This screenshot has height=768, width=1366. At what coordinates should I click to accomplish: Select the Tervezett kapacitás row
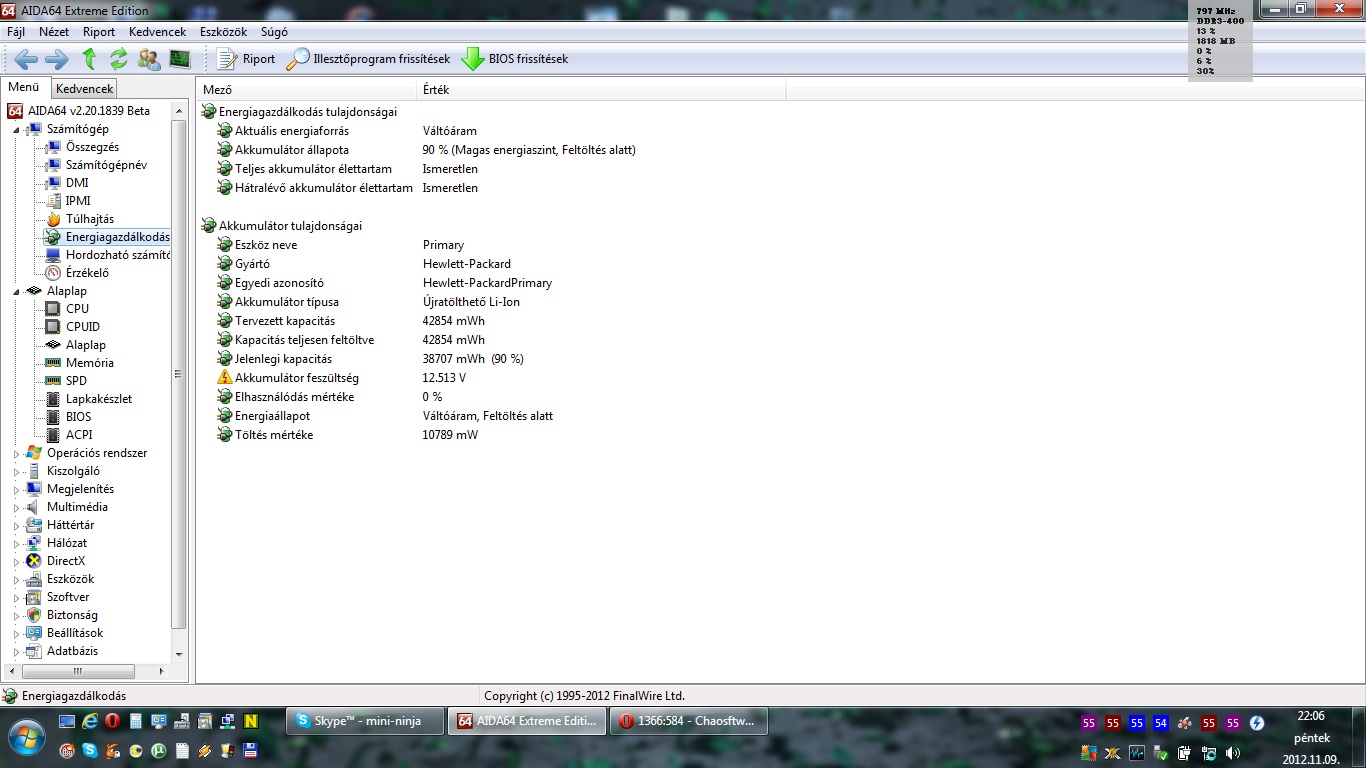point(351,321)
